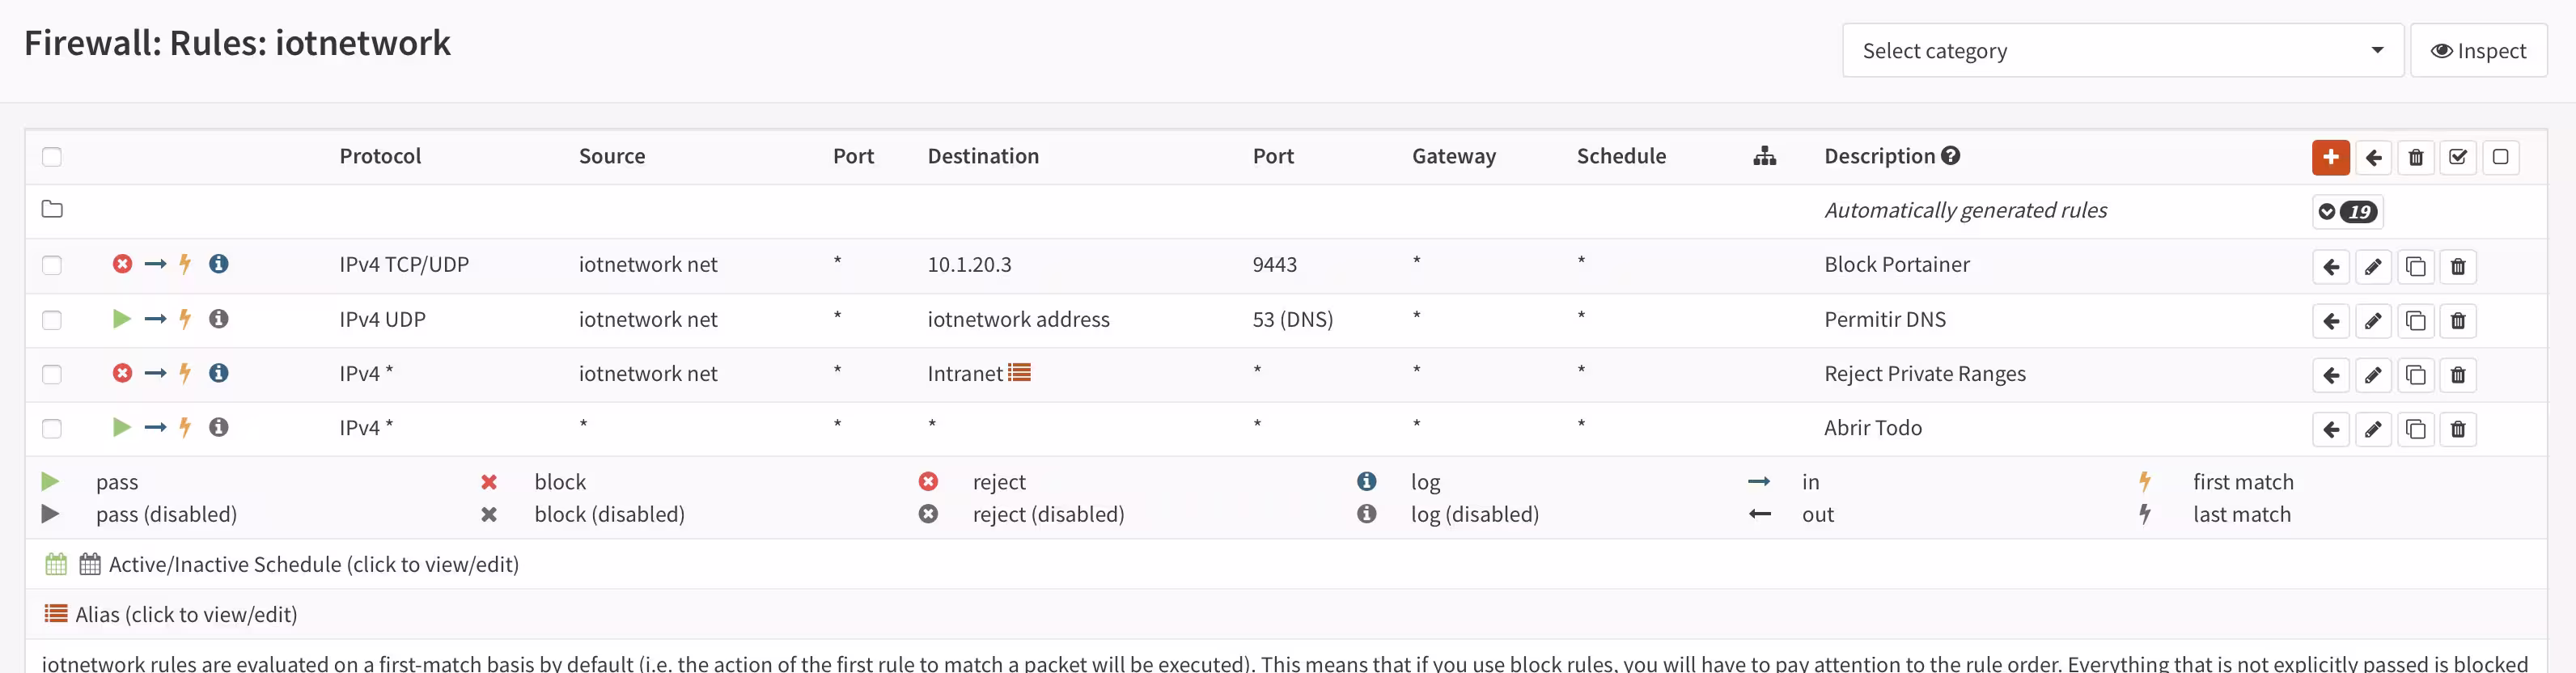Toggle the Permitir DNS rule's pass icon
Image resolution: width=2576 pixels, height=673 pixels.
122,319
